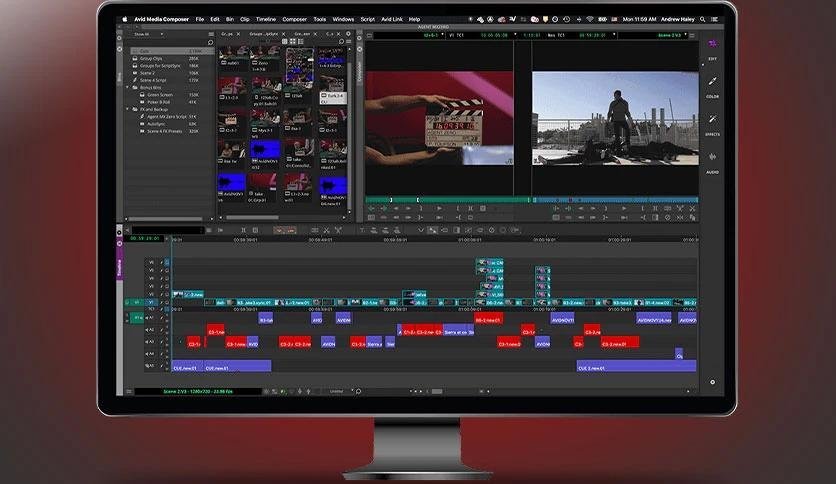The width and height of the screenshot is (836, 484).
Task: Toggle record track A3 selector
Action: click(151, 342)
